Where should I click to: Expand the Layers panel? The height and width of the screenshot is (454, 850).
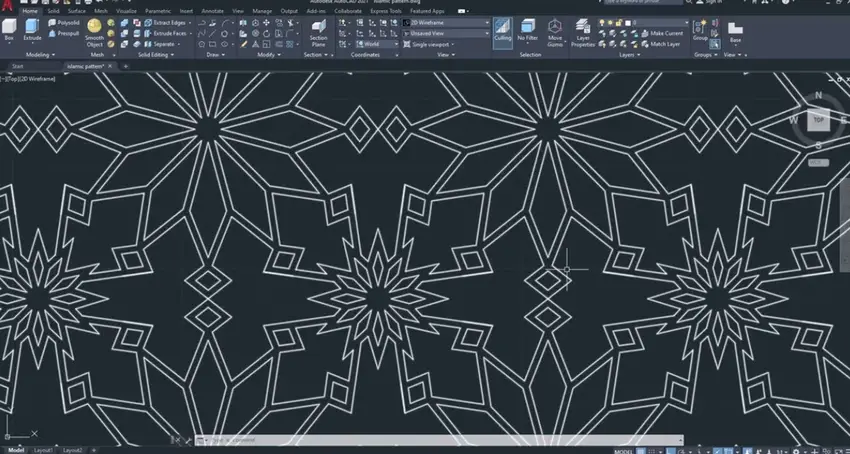[x=629, y=55]
